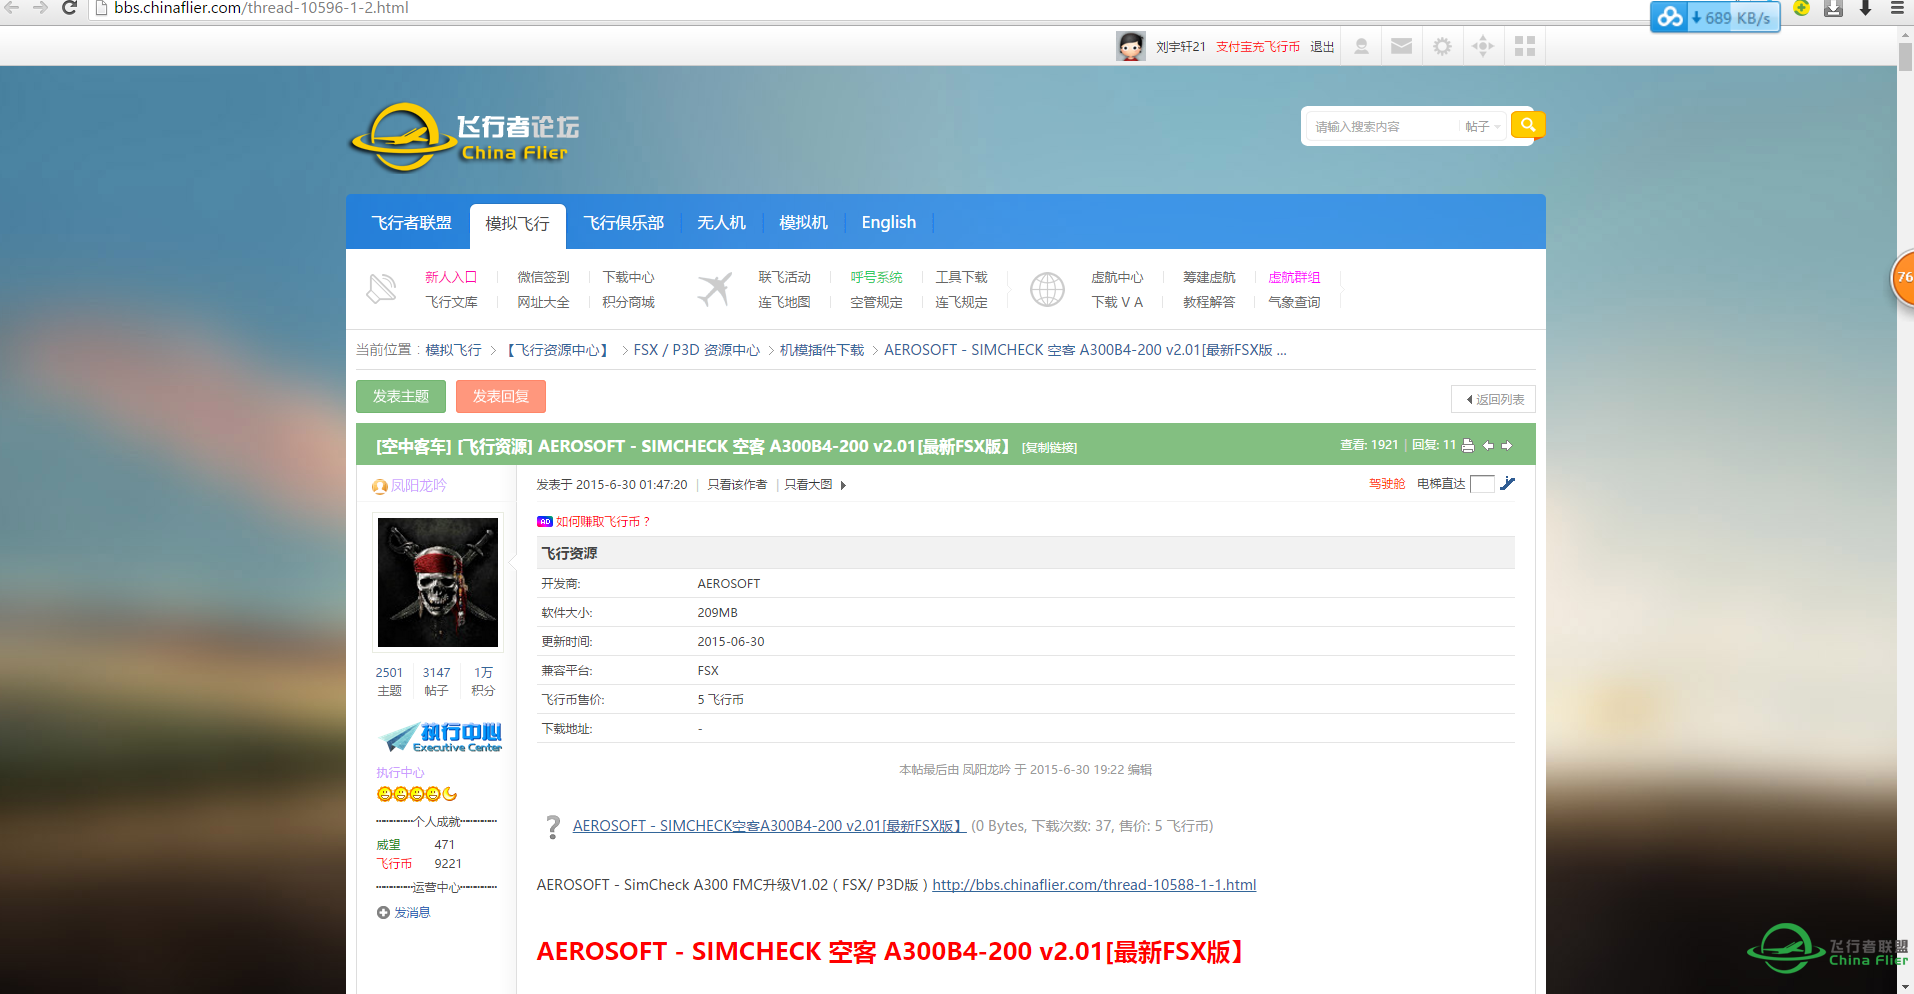
Task: Click 机模插件下载 breadcrumb
Action: (x=822, y=350)
